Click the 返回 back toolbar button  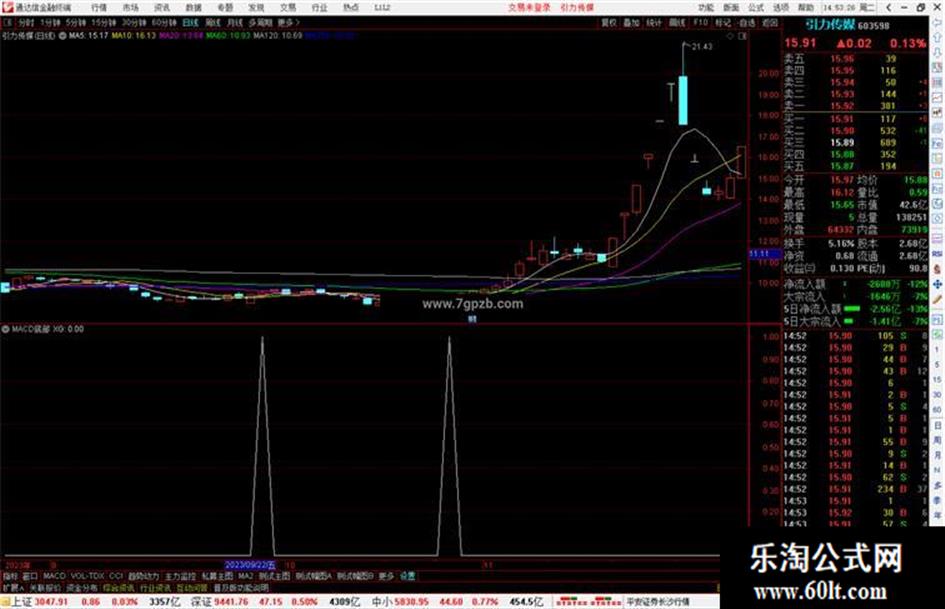pyautogui.click(x=770, y=22)
